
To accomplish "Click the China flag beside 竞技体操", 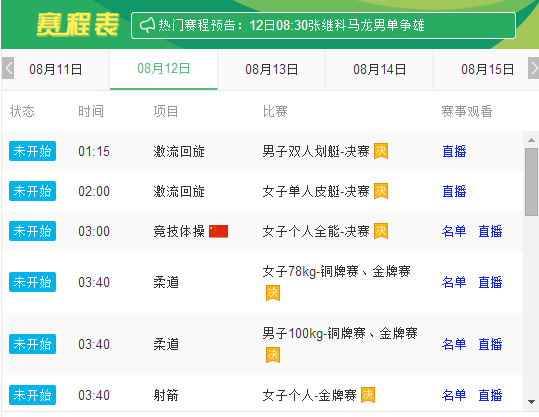I will [218, 231].
